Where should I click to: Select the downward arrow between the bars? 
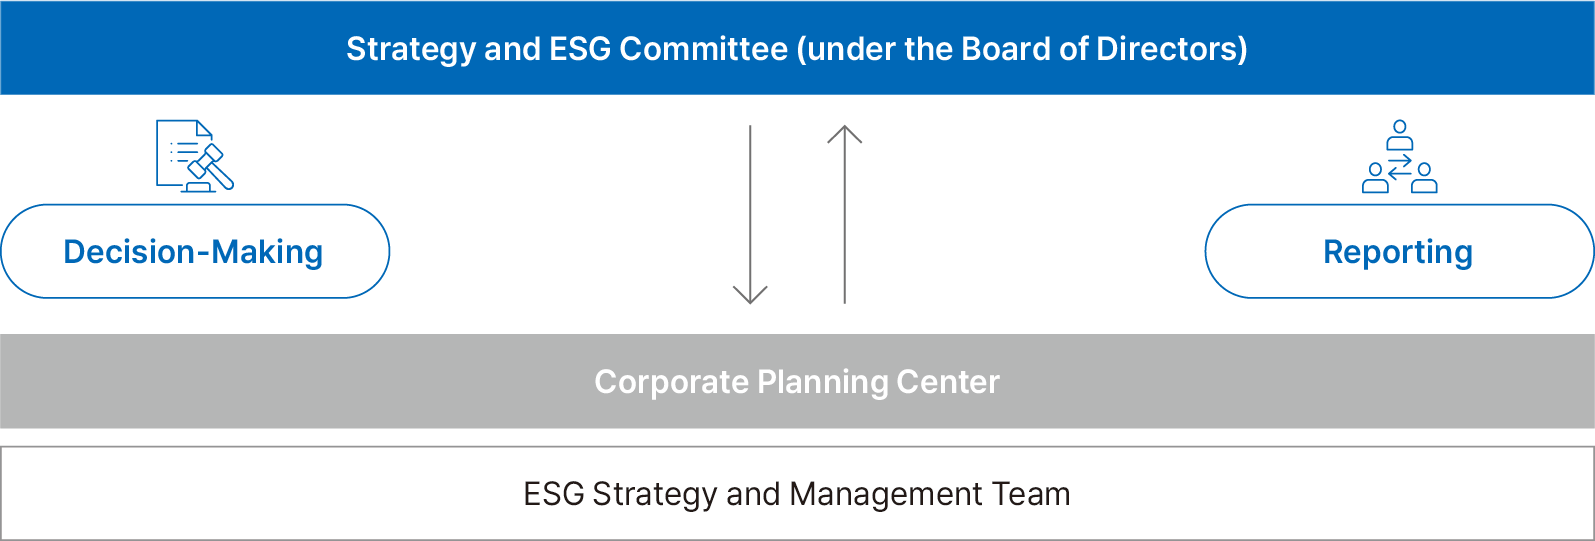pos(750,214)
